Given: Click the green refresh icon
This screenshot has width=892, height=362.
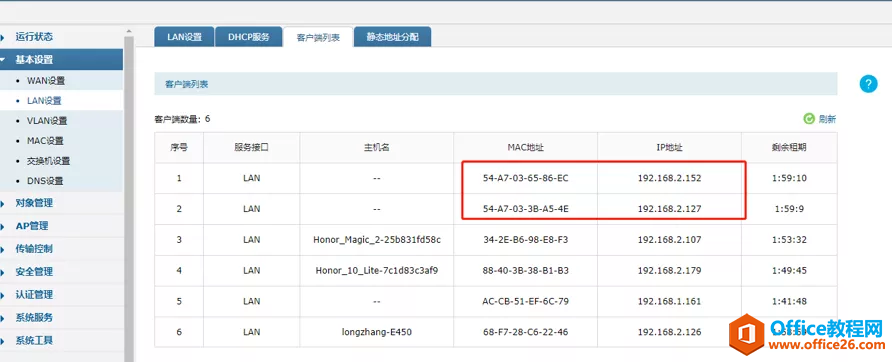Looking at the screenshot, I should [x=809, y=119].
